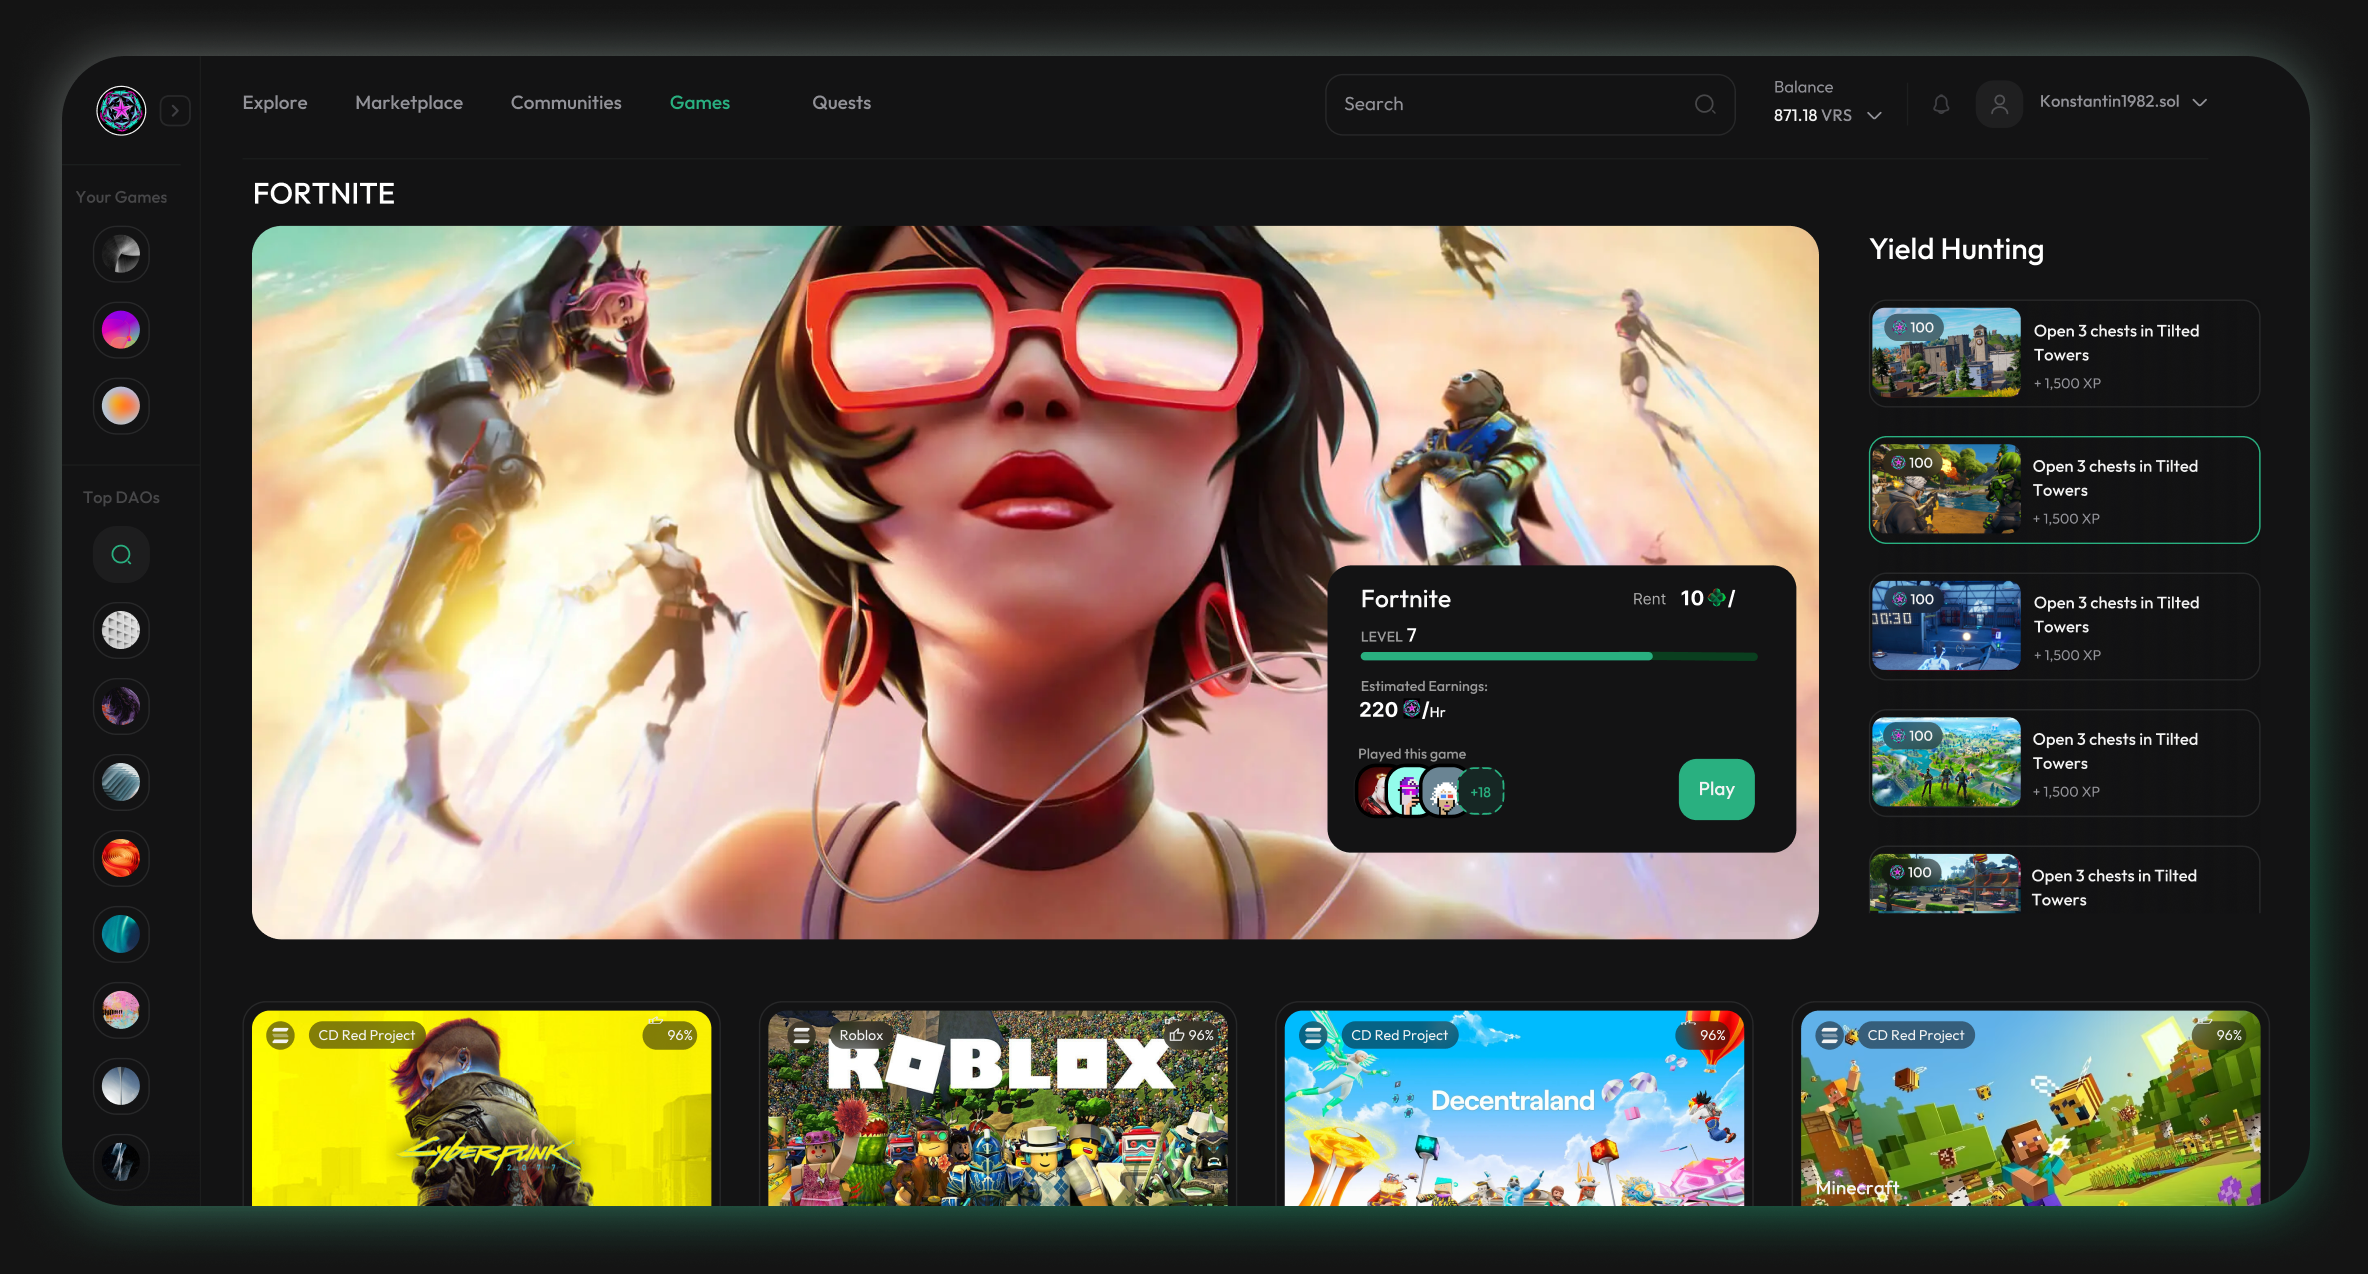Click the CD Red Project tag on the Minecraft card
Viewport: 2368px width, 1274px height.
1915,1035
